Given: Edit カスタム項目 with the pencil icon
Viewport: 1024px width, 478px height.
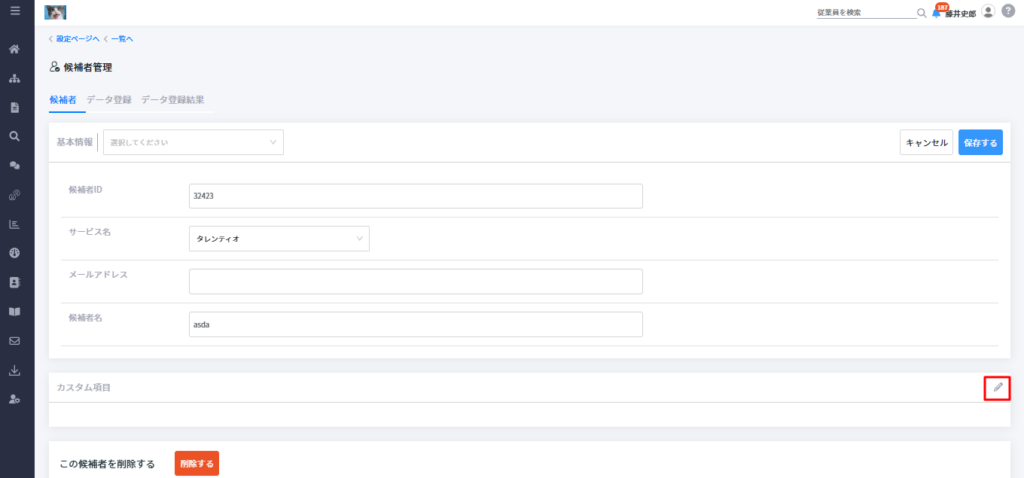Looking at the screenshot, I should click(997, 388).
